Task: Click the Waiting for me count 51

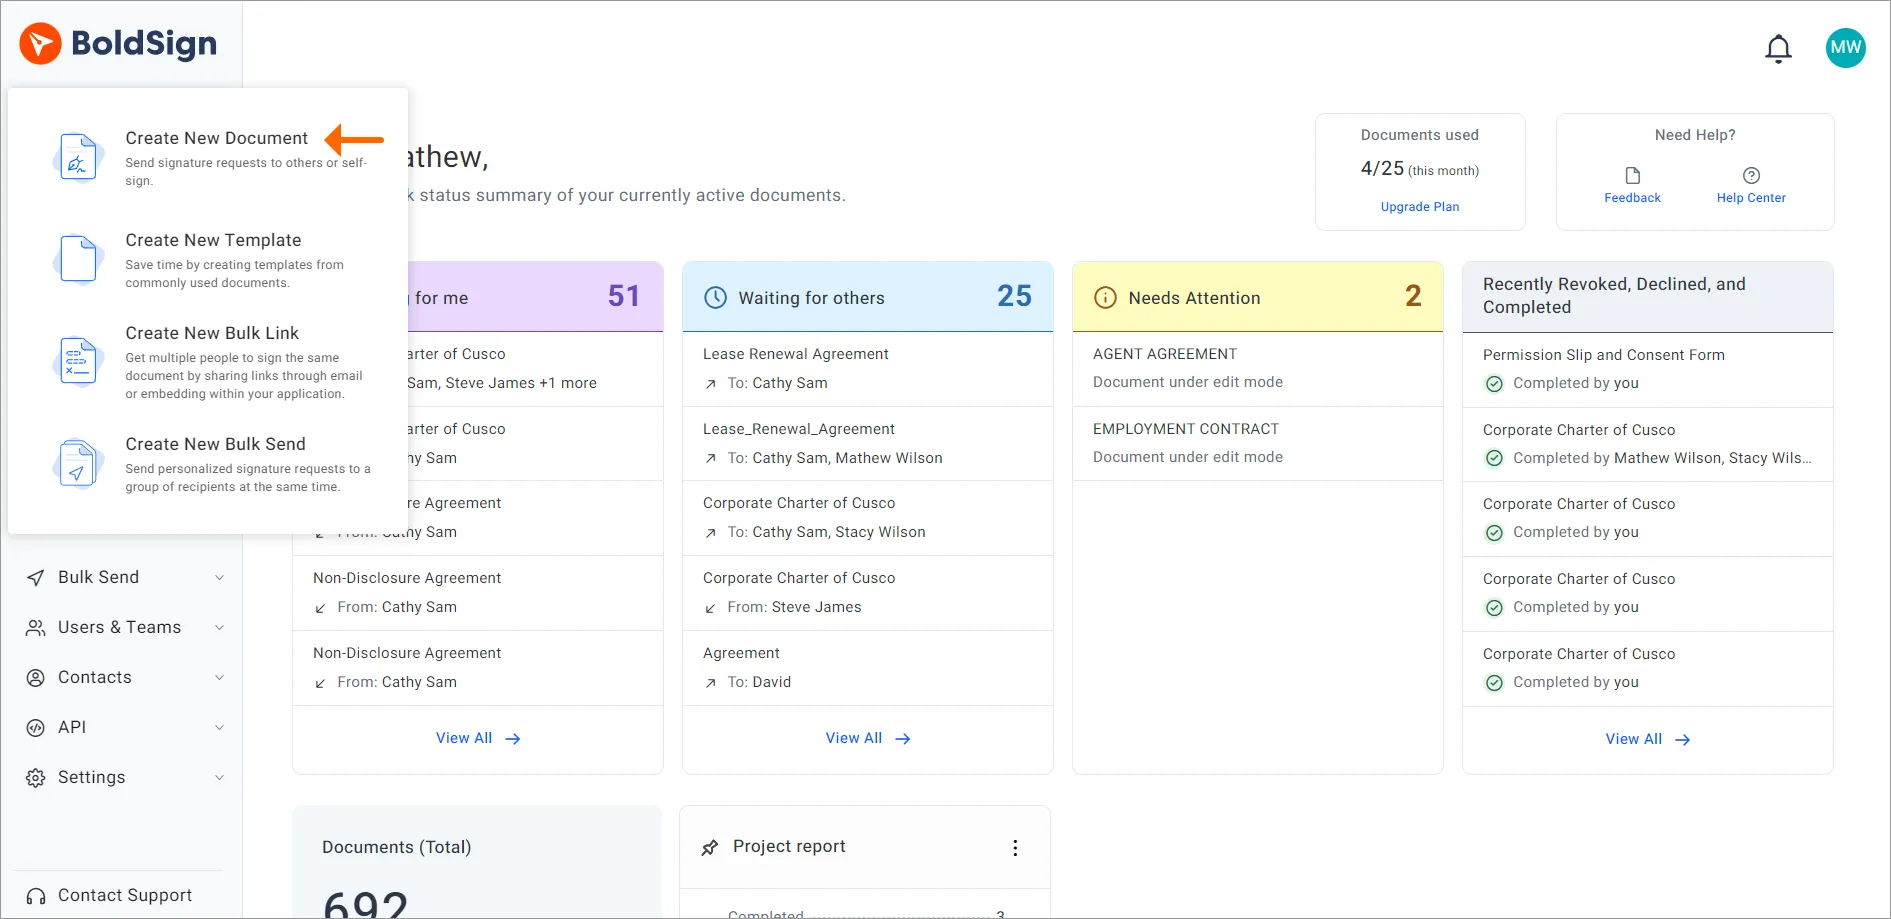Action: 624,296
